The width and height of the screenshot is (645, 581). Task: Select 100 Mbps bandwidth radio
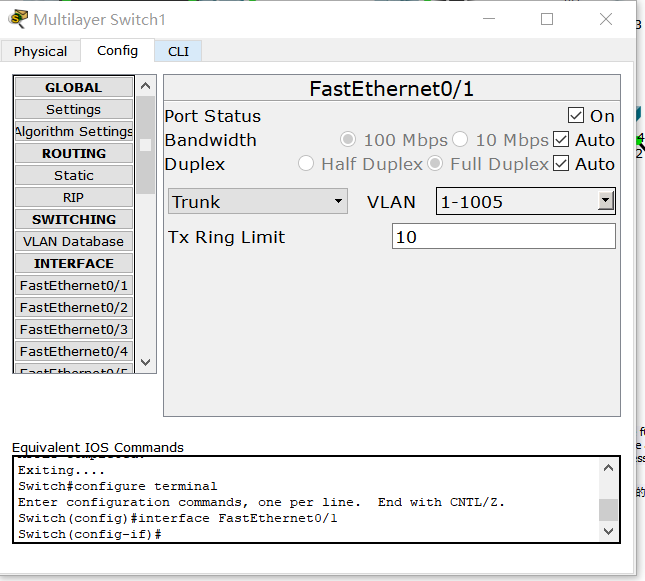click(x=348, y=139)
